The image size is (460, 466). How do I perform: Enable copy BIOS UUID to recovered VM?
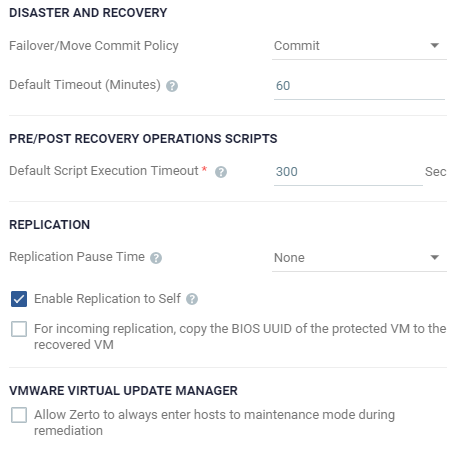[19, 329]
